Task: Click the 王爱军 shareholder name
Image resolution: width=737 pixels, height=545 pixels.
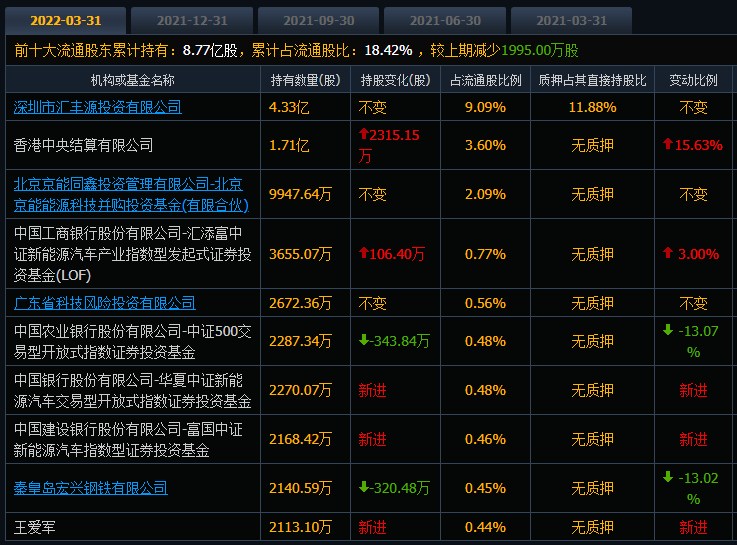Action: 34,528
